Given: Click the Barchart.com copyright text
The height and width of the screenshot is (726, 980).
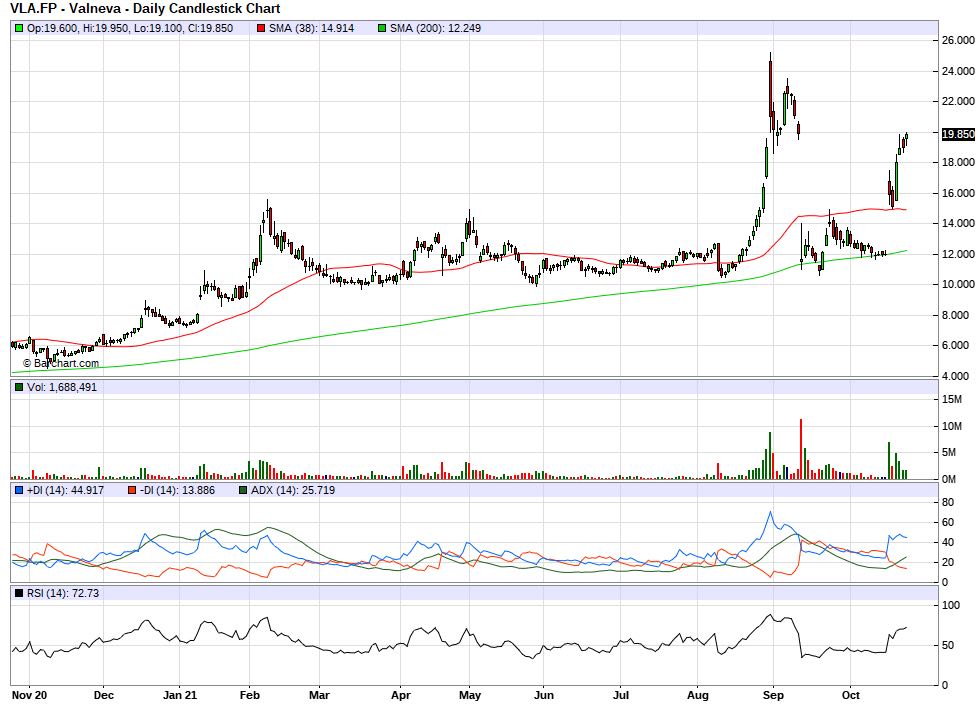Looking at the screenshot, I should coord(61,363).
